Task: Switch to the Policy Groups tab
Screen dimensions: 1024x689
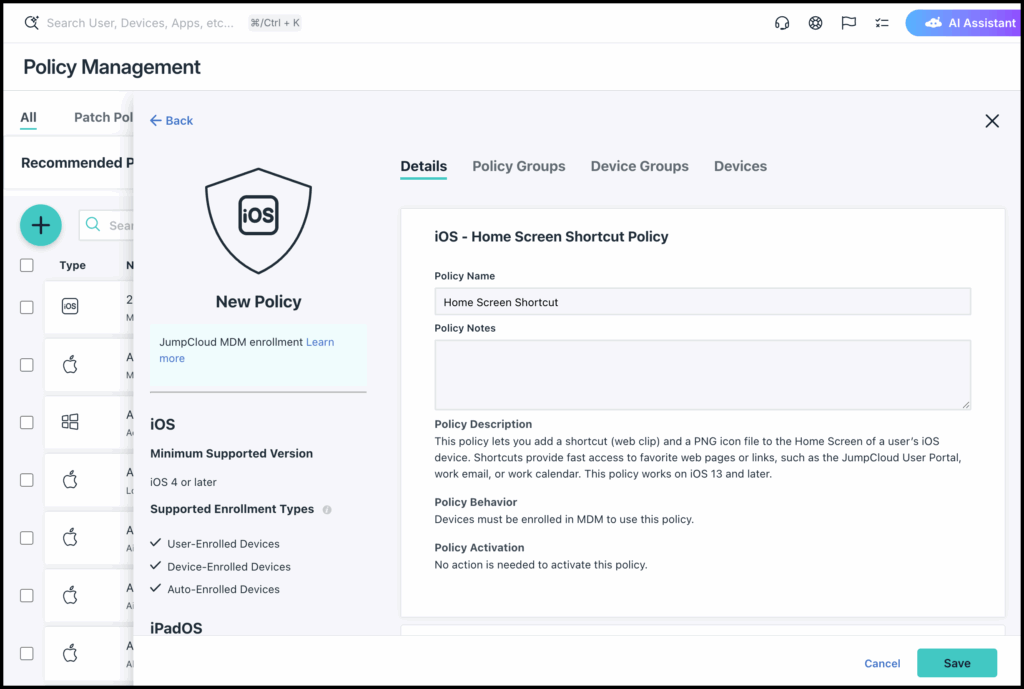Action: click(x=518, y=166)
